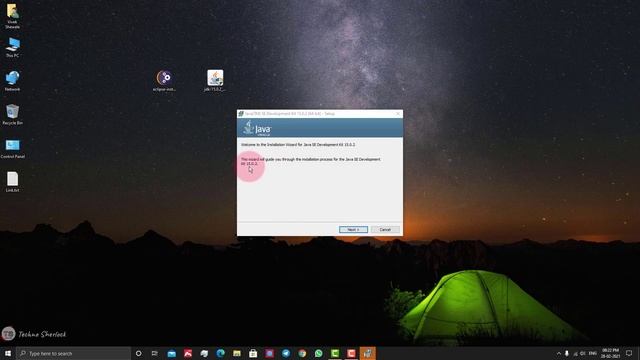
Task: Show hidden system tray icons
Action: tap(558, 353)
